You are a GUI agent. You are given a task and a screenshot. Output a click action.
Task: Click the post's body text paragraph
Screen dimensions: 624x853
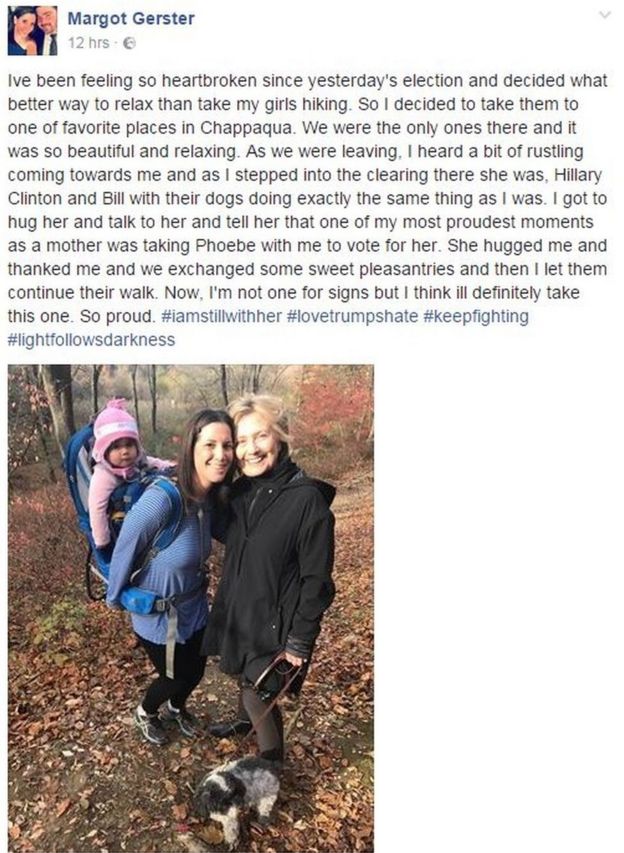[x=307, y=210]
